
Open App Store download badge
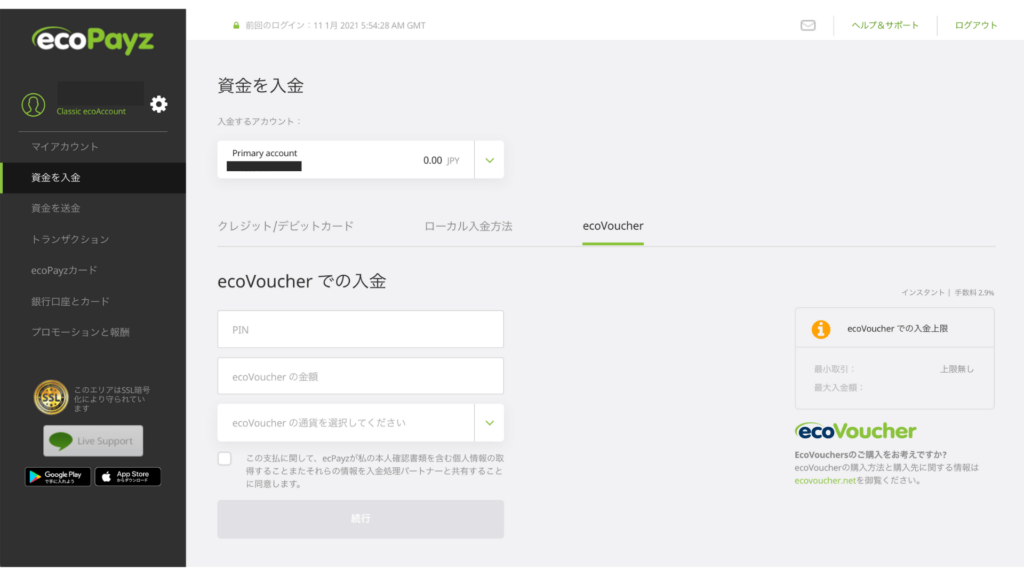pos(128,477)
